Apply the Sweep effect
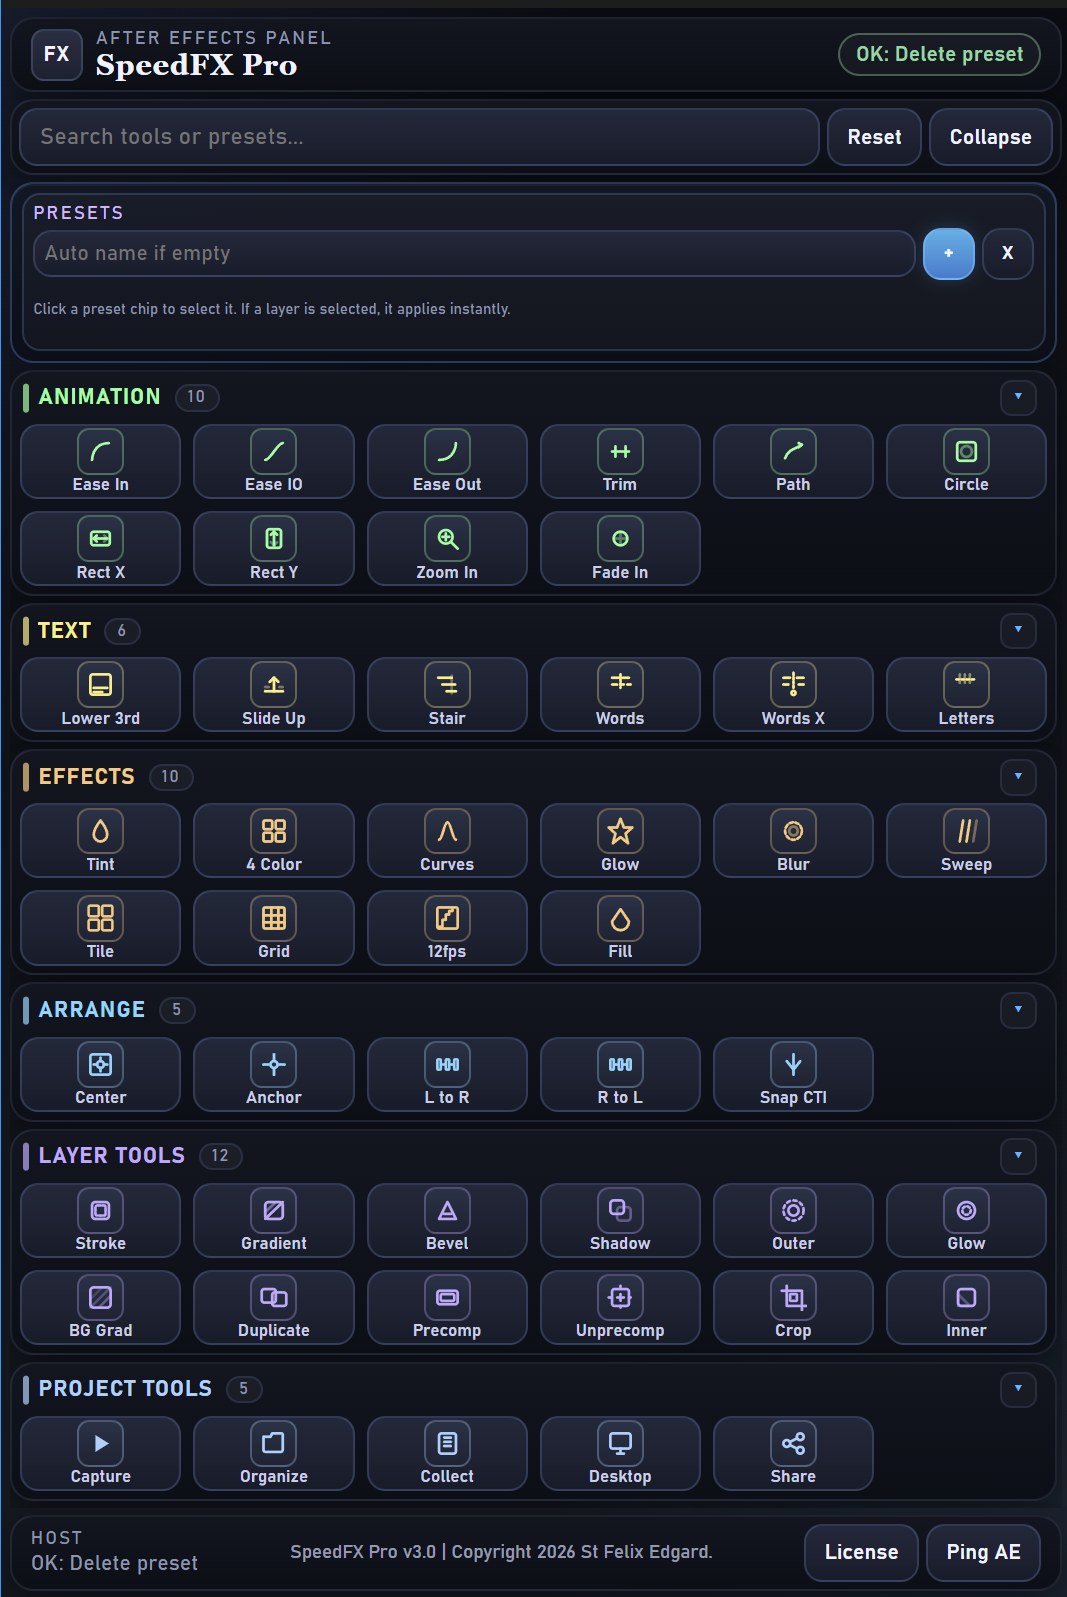This screenshot has width=1067, height=1597. click(x=966, y=840)
